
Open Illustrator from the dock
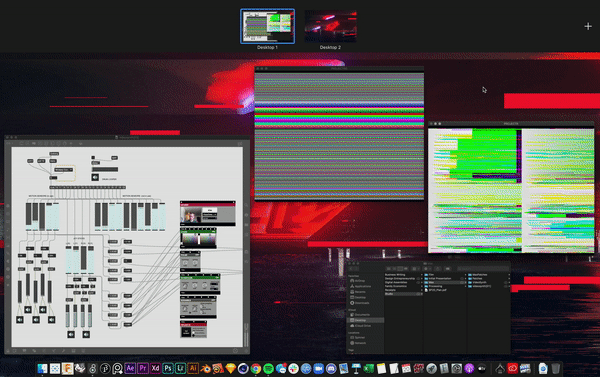[x=193, y=368]
